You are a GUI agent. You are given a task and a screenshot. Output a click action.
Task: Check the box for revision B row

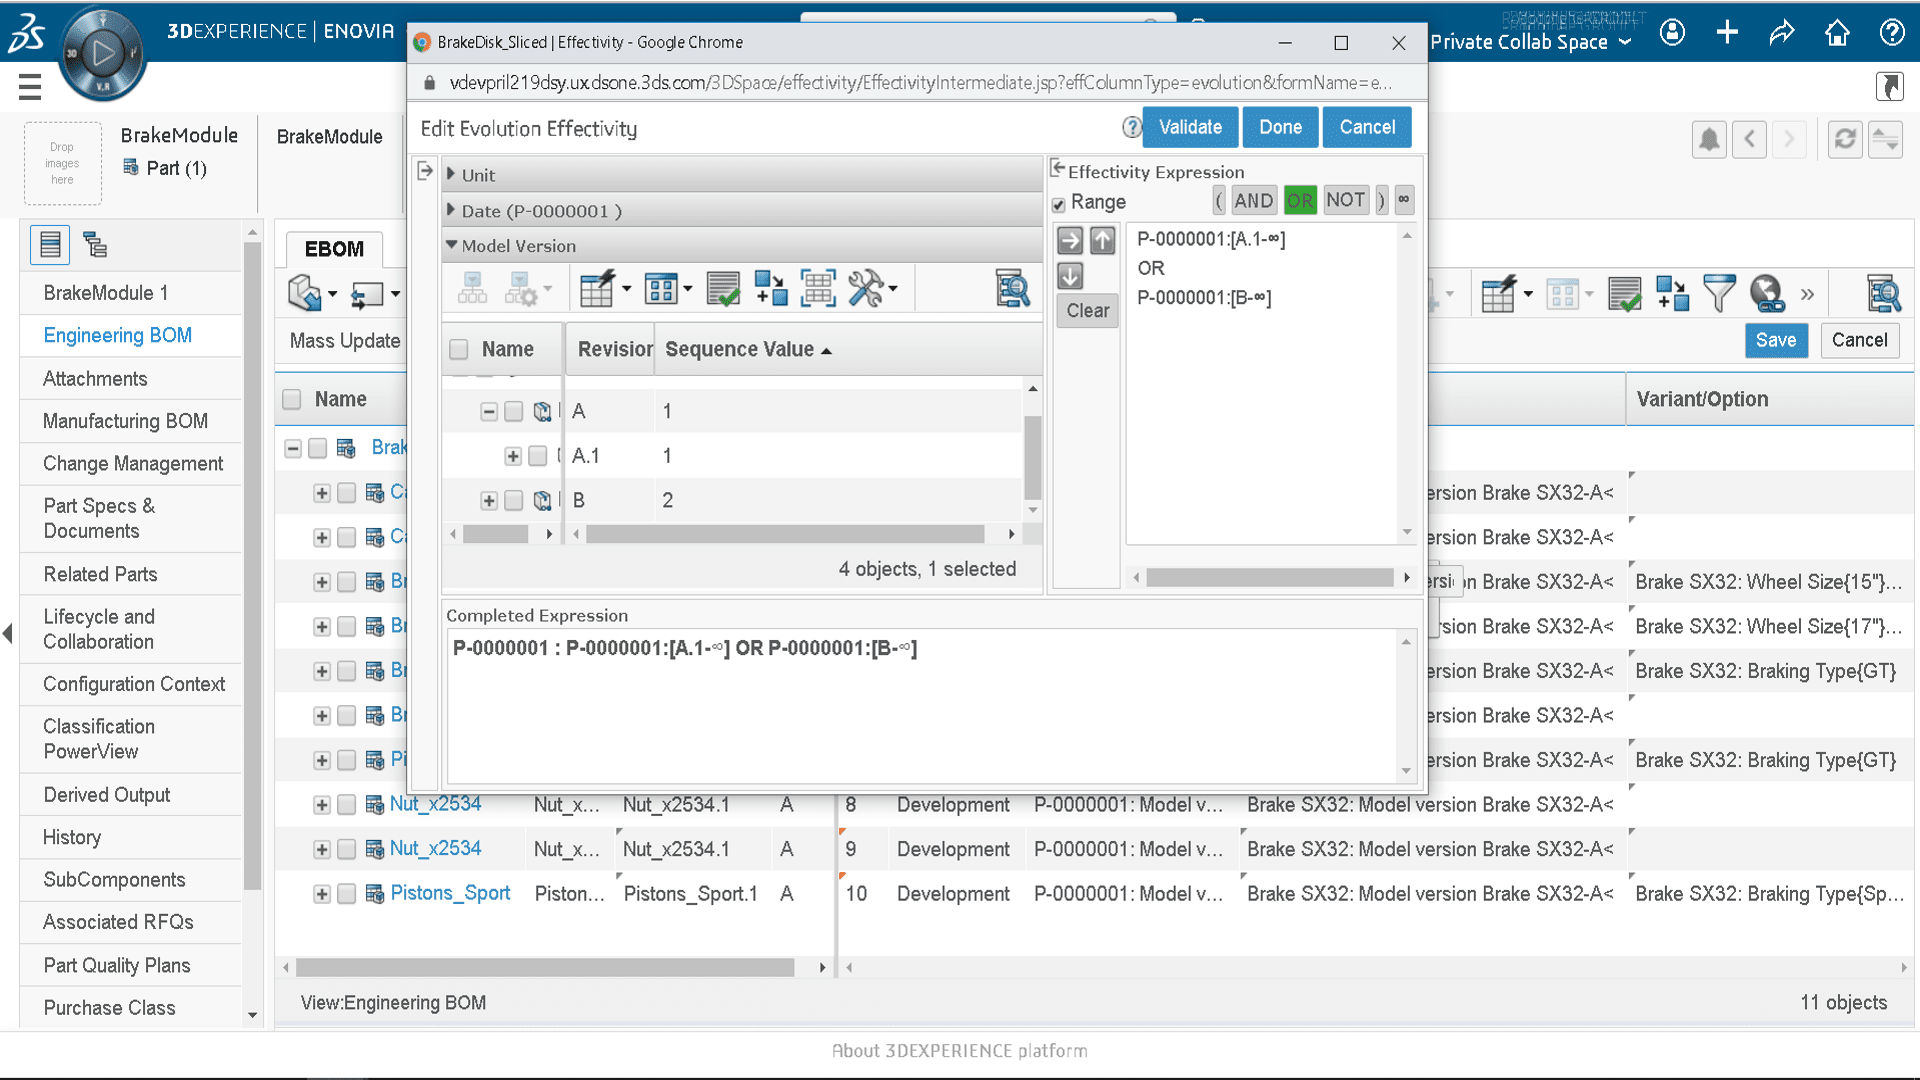point(514,500)
